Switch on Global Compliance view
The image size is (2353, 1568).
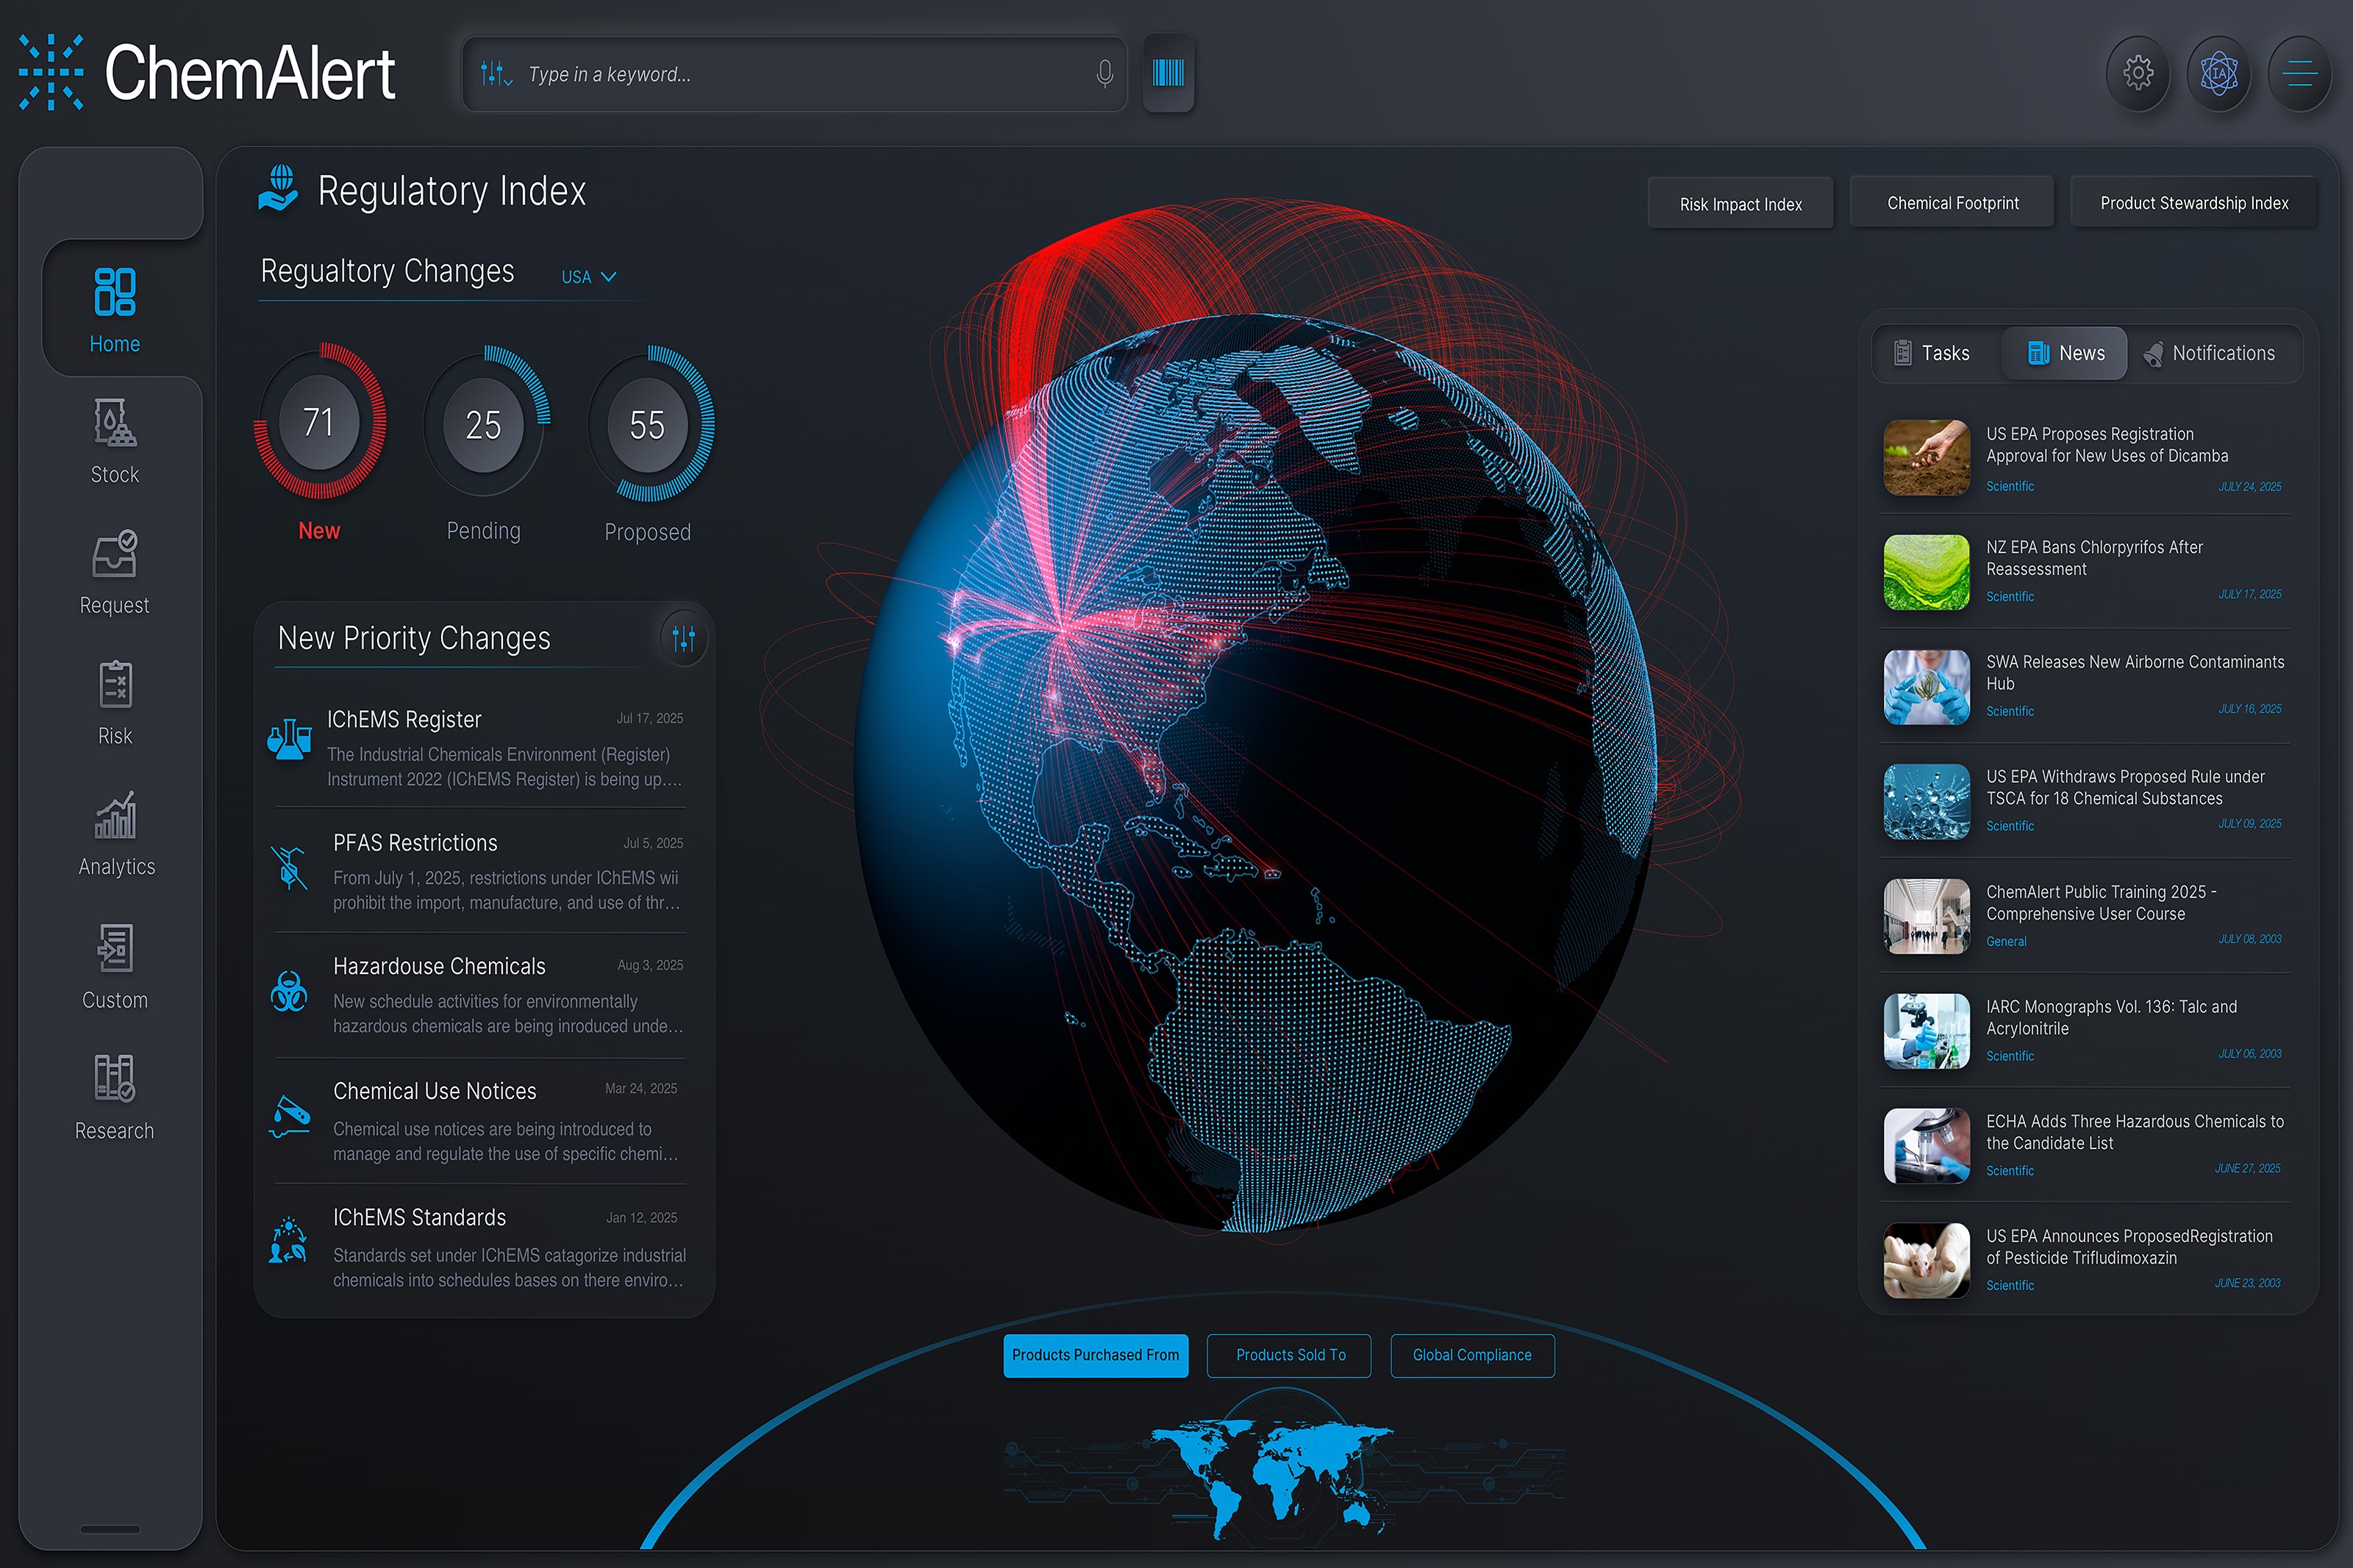click(1471, 1355)
